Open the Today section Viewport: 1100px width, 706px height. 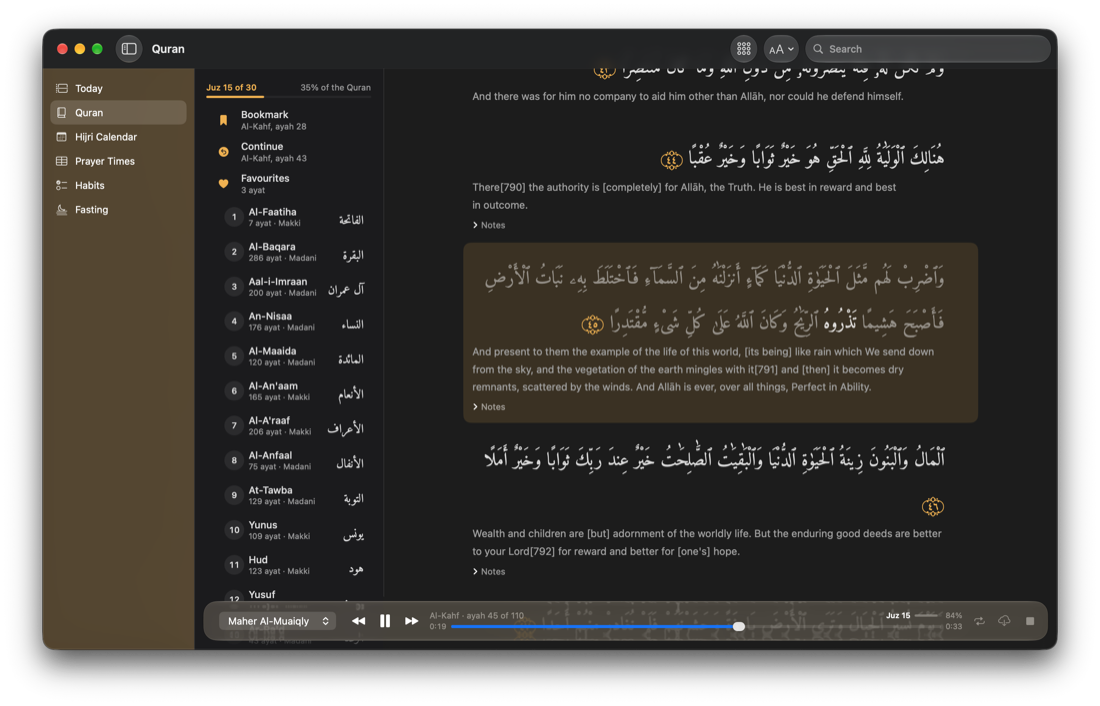118,88
